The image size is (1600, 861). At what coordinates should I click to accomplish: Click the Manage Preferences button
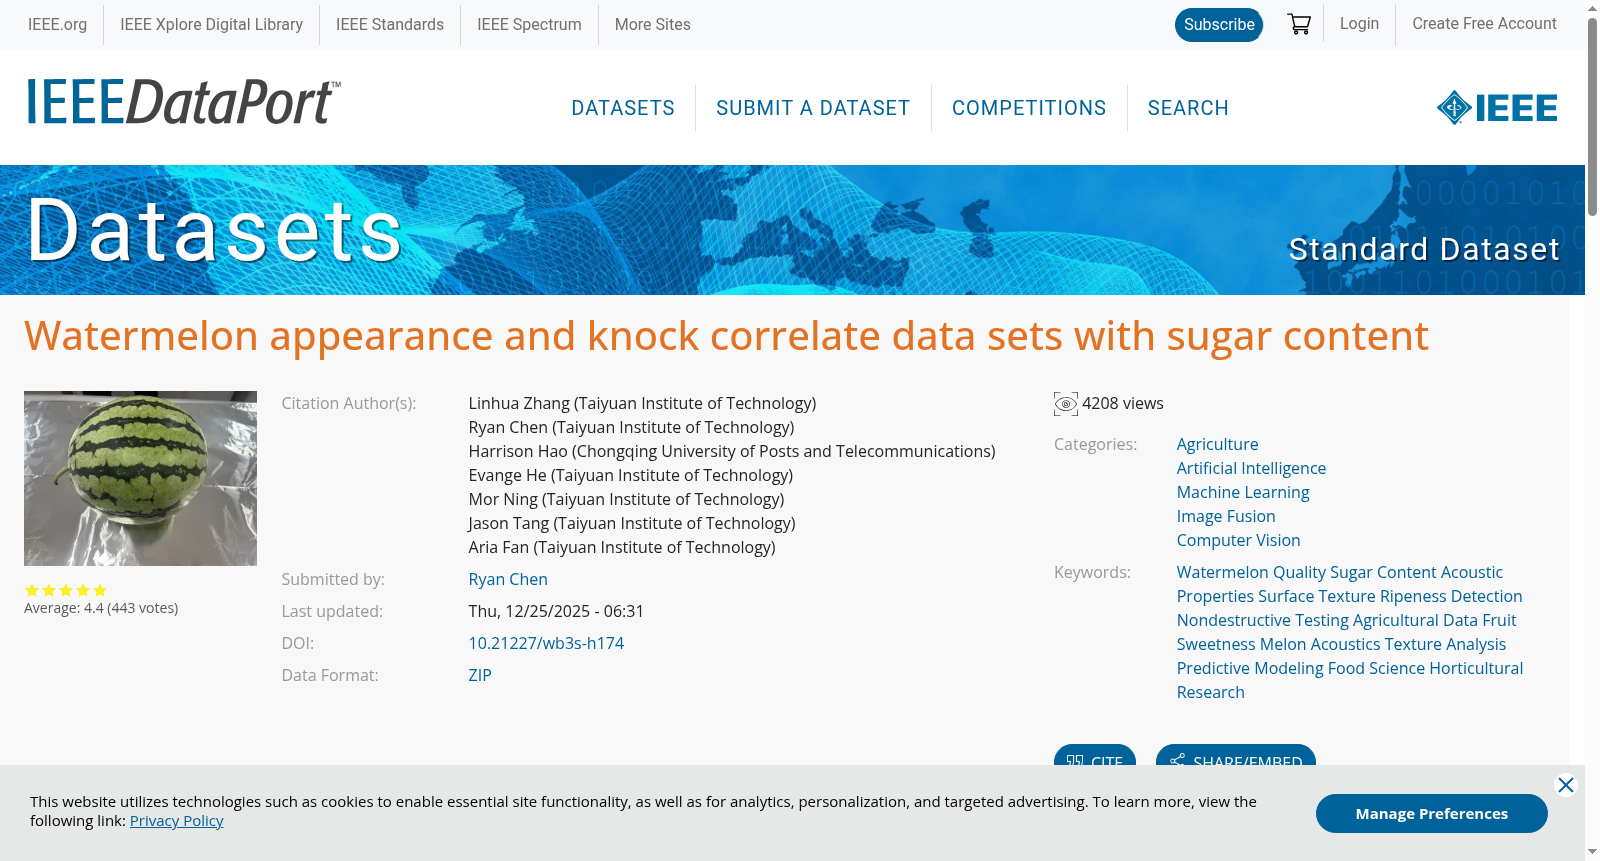[1432, 813]
